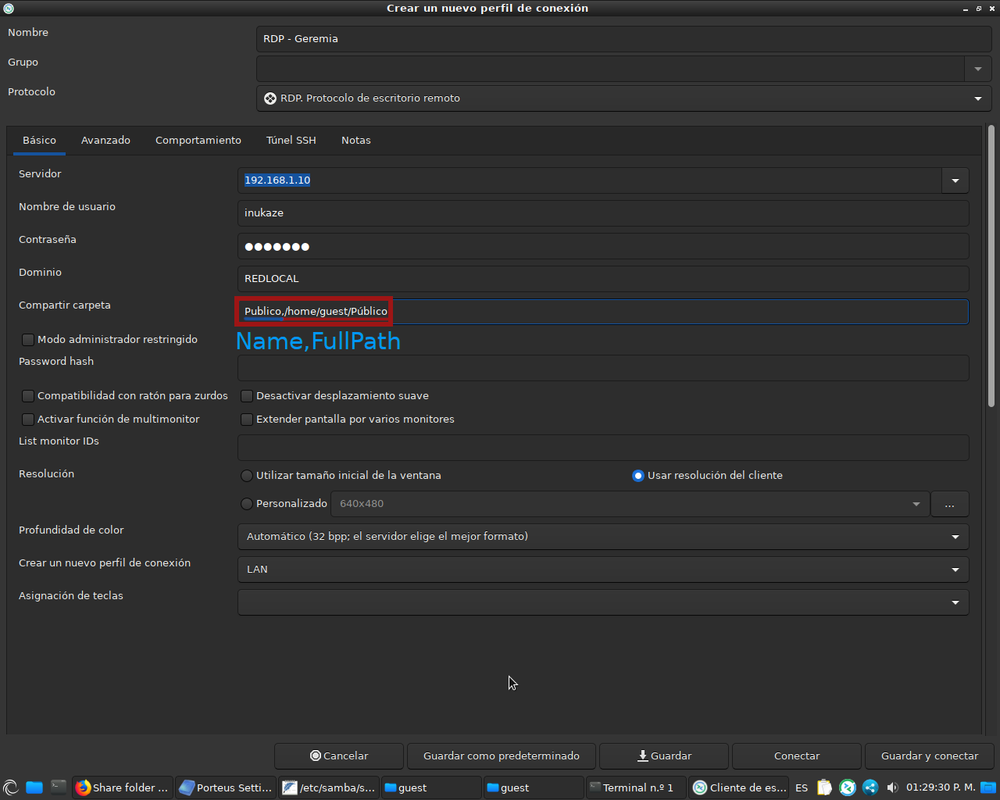Viewport: 1000px width, 800px height.
Task: Open the Profundidad de color dropdown
Action: [x=603, y=537]
